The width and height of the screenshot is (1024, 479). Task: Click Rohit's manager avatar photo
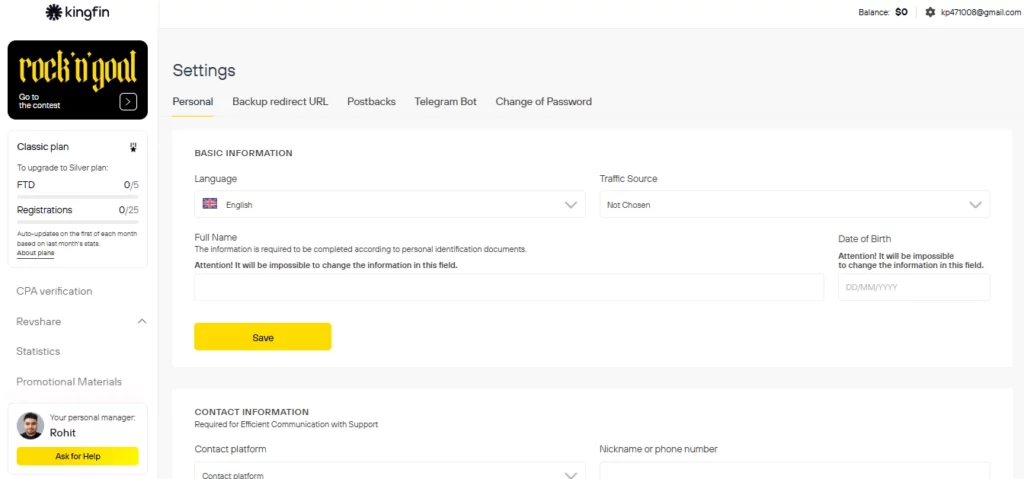coord(30,425)
